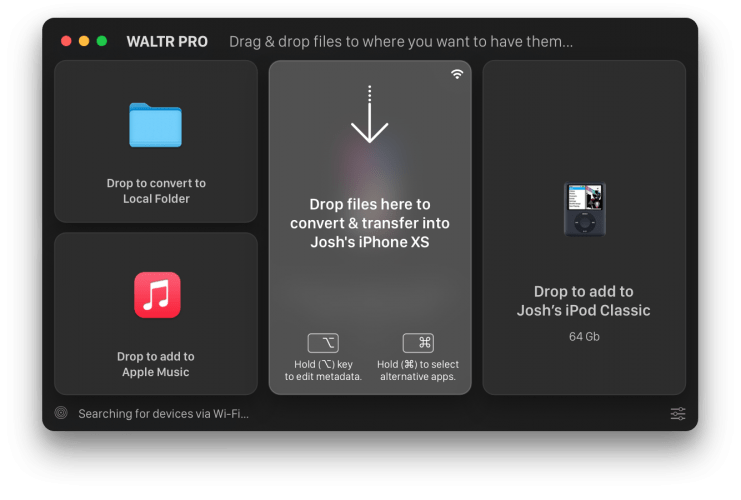Click 'Drop files here to convert & transfer' text
The width and height of the screenshot is (741, 500).
[x=370, y=223]
